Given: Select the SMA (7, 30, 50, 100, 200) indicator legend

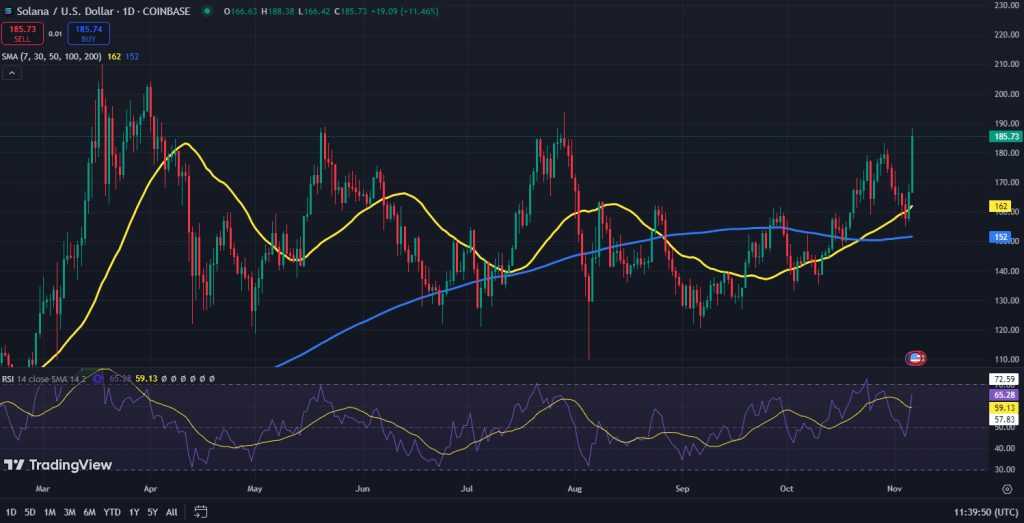Looking at the screenshot, I should tap(52, 57).
